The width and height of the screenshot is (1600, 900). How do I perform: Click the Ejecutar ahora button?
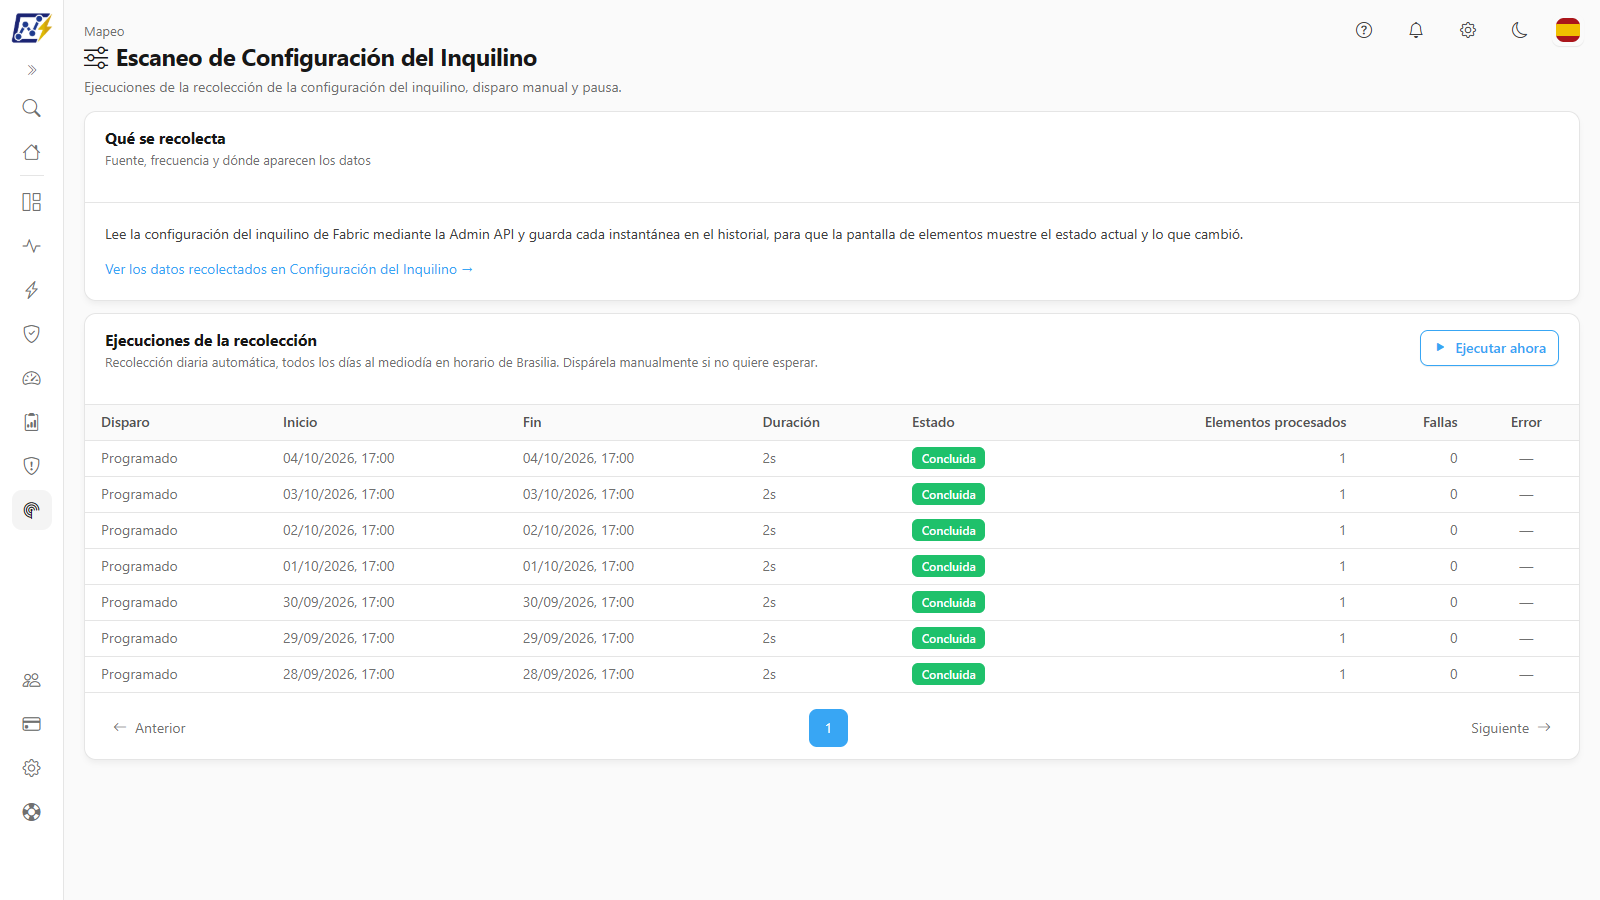click(x=1489, y=348)
